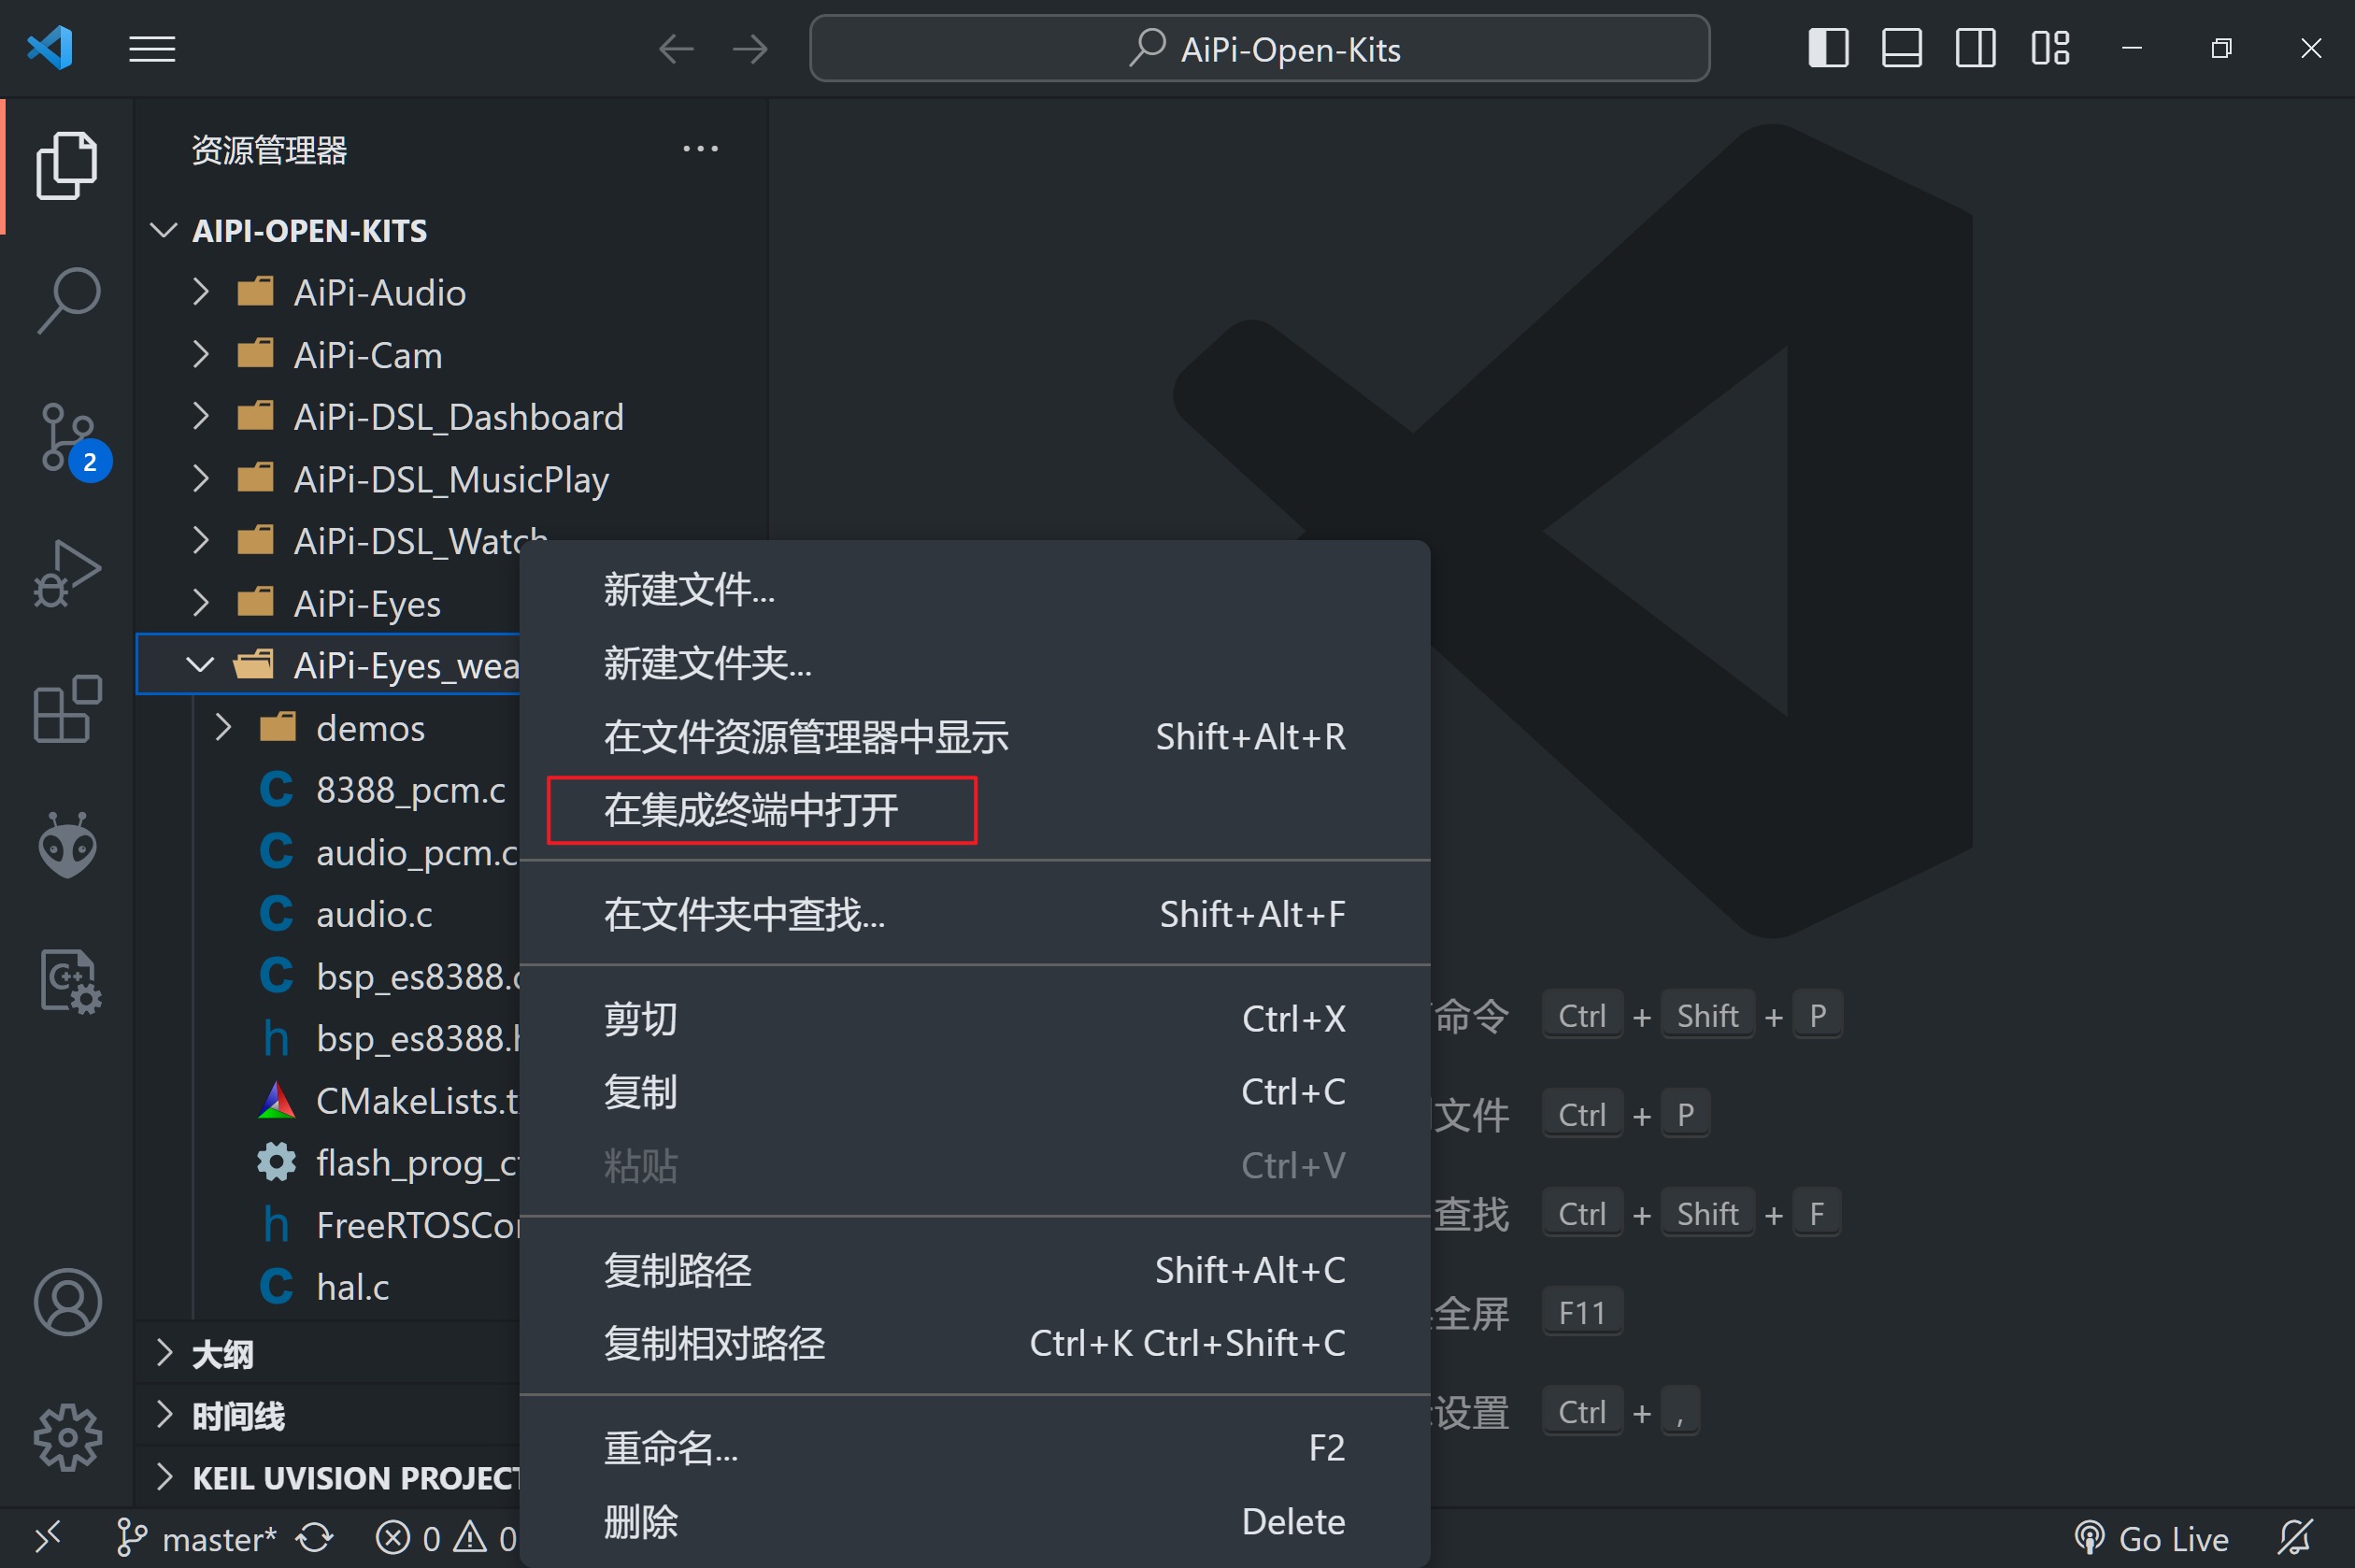Expand the AiPi-Eyes folder
The image size is (2355, 1568).
pos(328,603)
